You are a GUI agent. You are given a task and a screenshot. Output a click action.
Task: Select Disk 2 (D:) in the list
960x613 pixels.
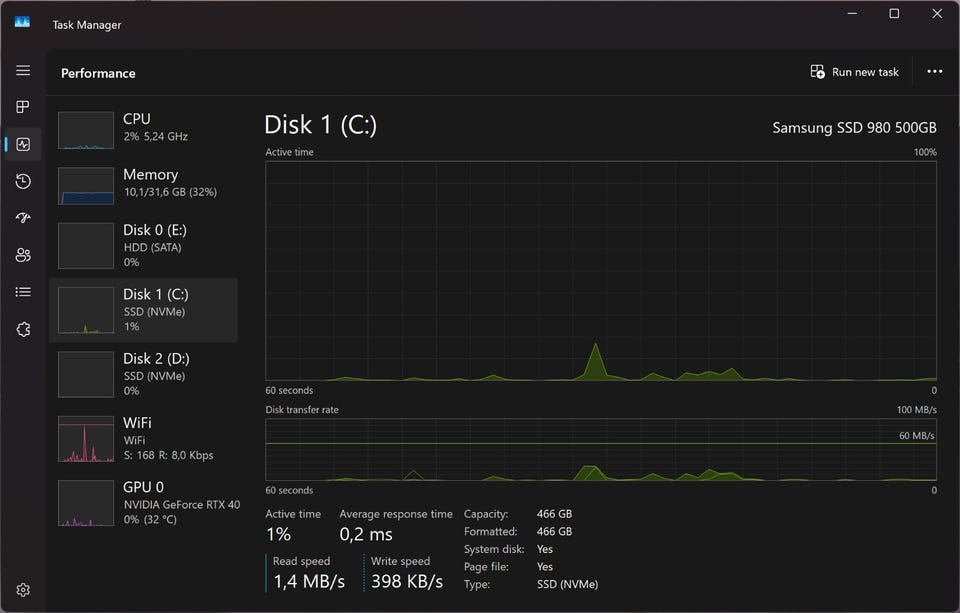144,374
